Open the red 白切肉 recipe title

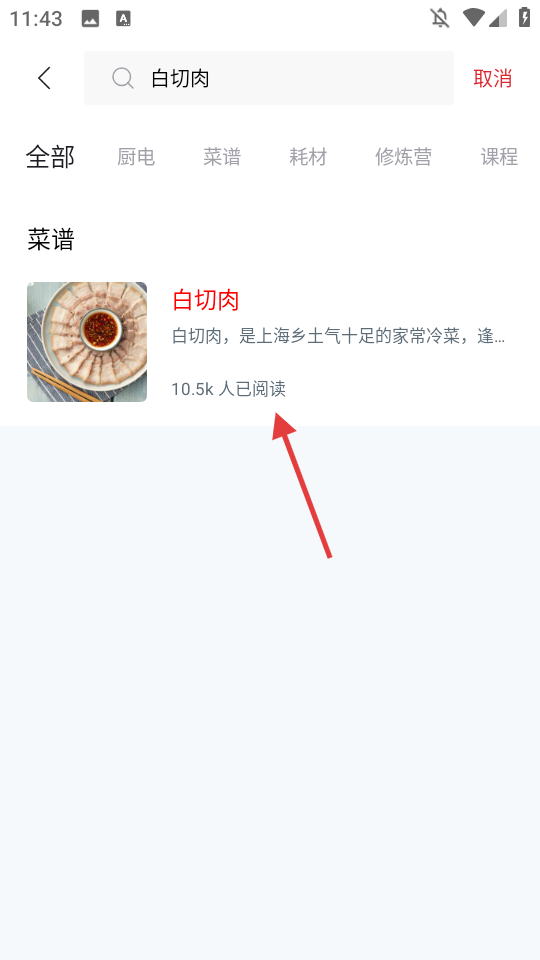(x=206, y=300)
